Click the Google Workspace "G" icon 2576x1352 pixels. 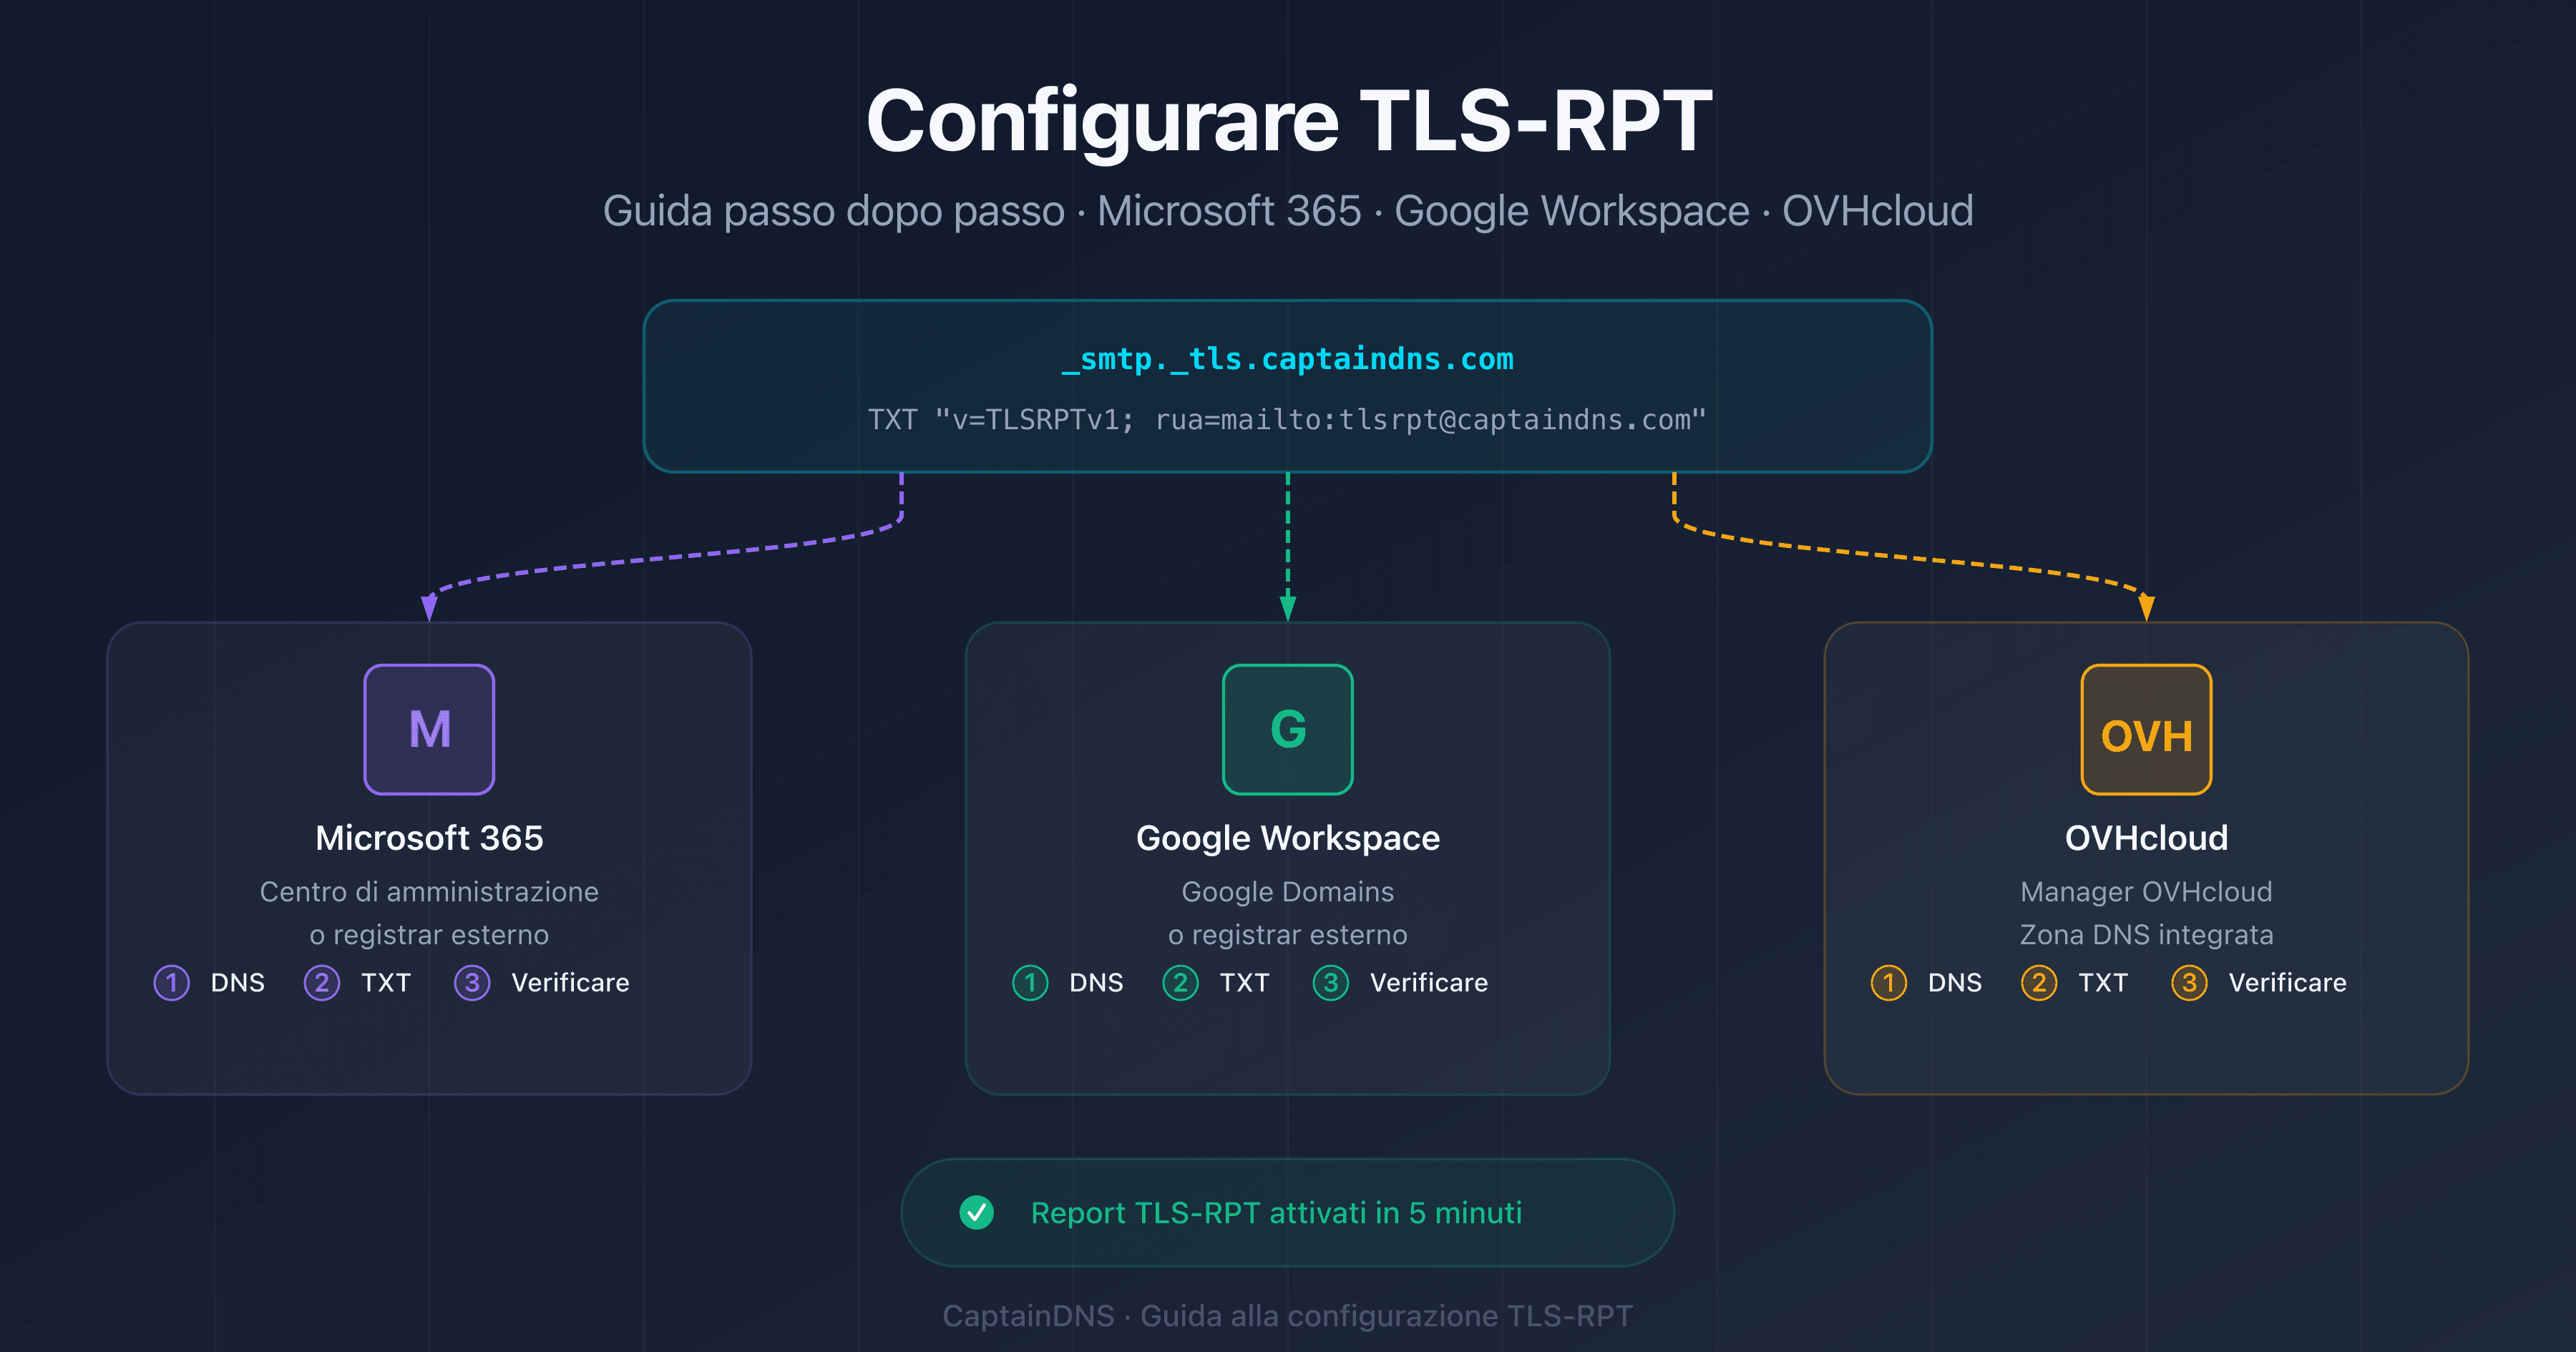tap(1287, 729)
